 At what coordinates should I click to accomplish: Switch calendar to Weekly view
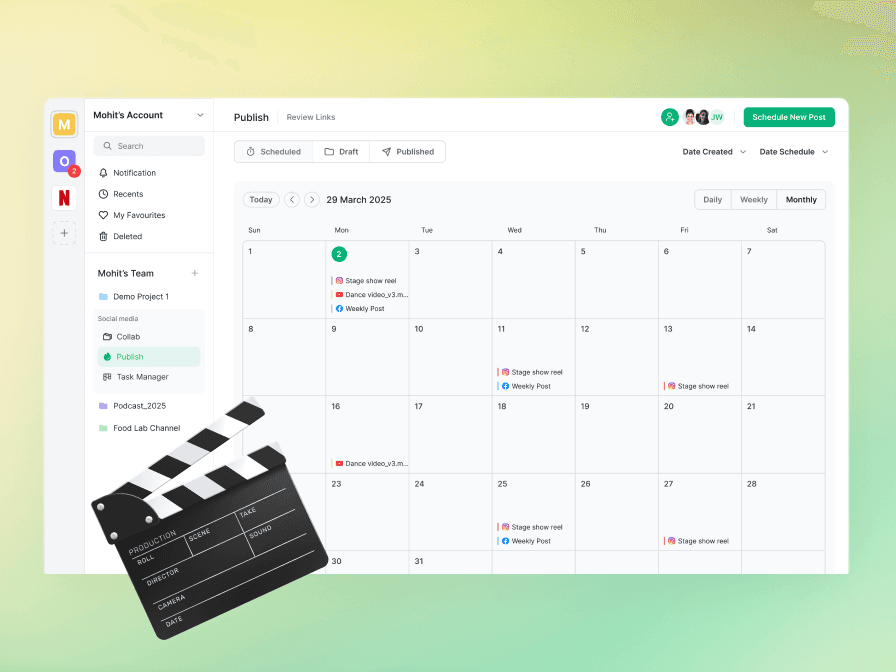(x=754, y=199)
